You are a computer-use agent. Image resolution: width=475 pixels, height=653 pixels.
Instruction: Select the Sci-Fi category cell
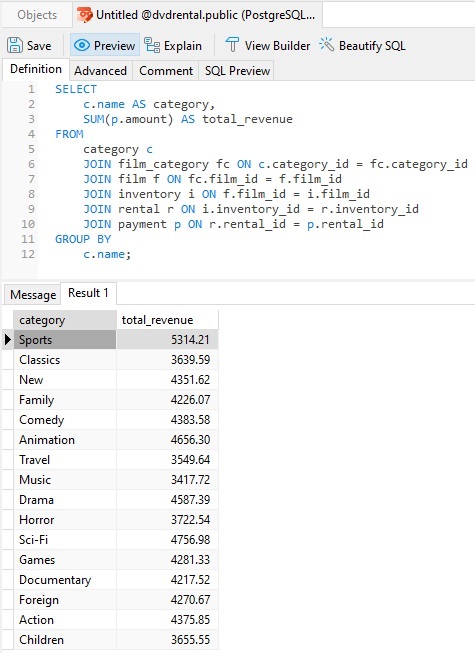tap(65, 539)
